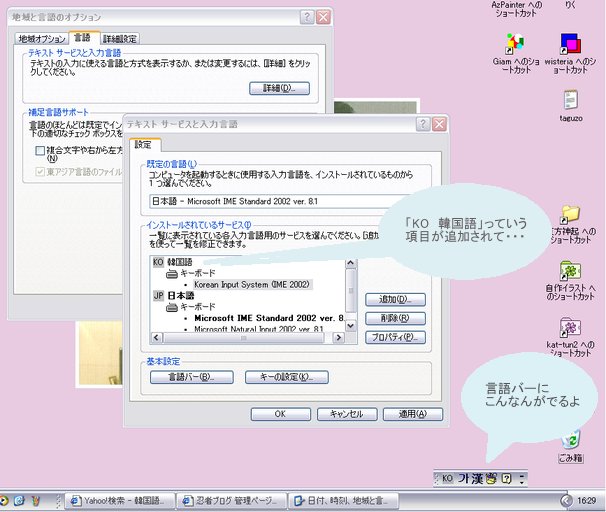Open the 東方神起 folder shortcut
The image size is (606, 512).
(571, 214)
